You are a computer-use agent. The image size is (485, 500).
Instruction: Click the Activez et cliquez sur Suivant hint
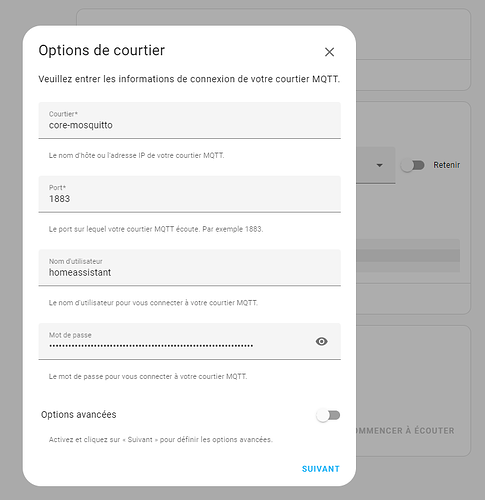point(161,440)
